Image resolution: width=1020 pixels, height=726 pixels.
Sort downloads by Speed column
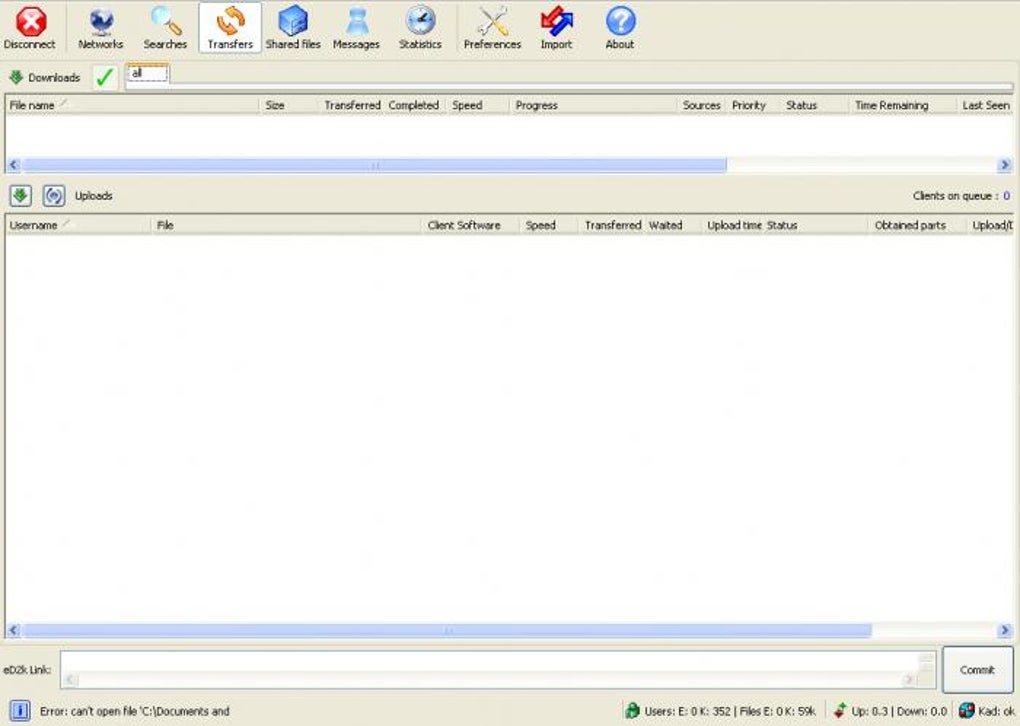point(477,105)
